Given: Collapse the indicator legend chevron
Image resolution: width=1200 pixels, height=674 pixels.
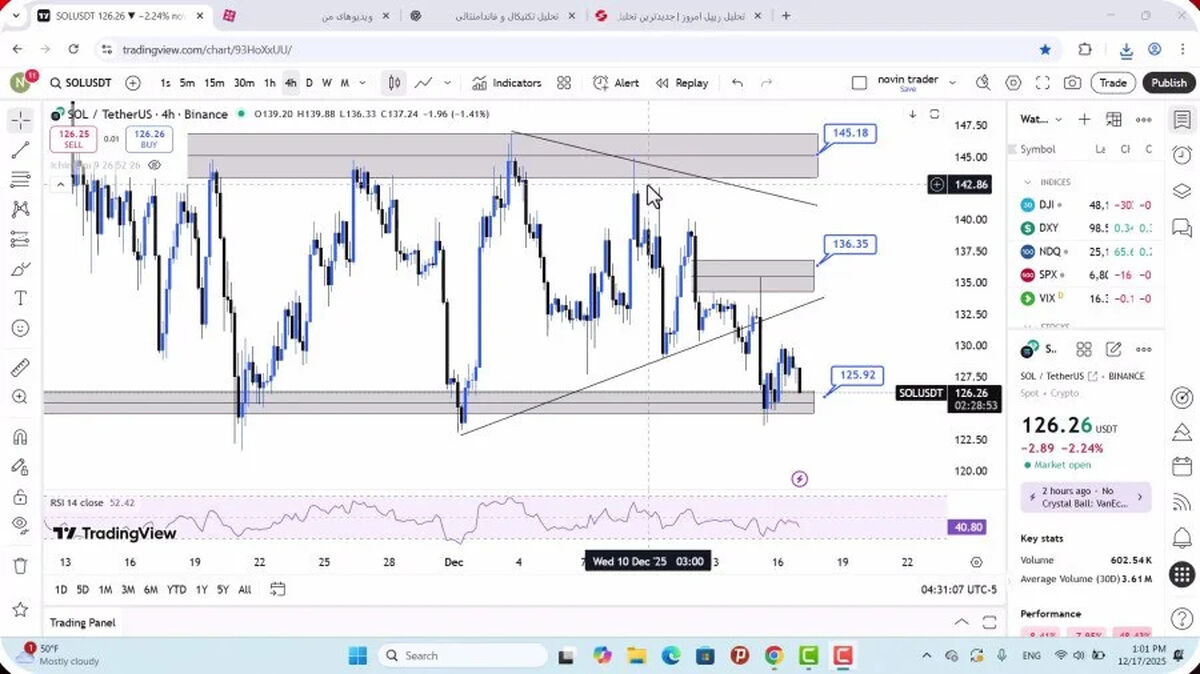Looking at the screenshot, I should [x=60, y=184].
